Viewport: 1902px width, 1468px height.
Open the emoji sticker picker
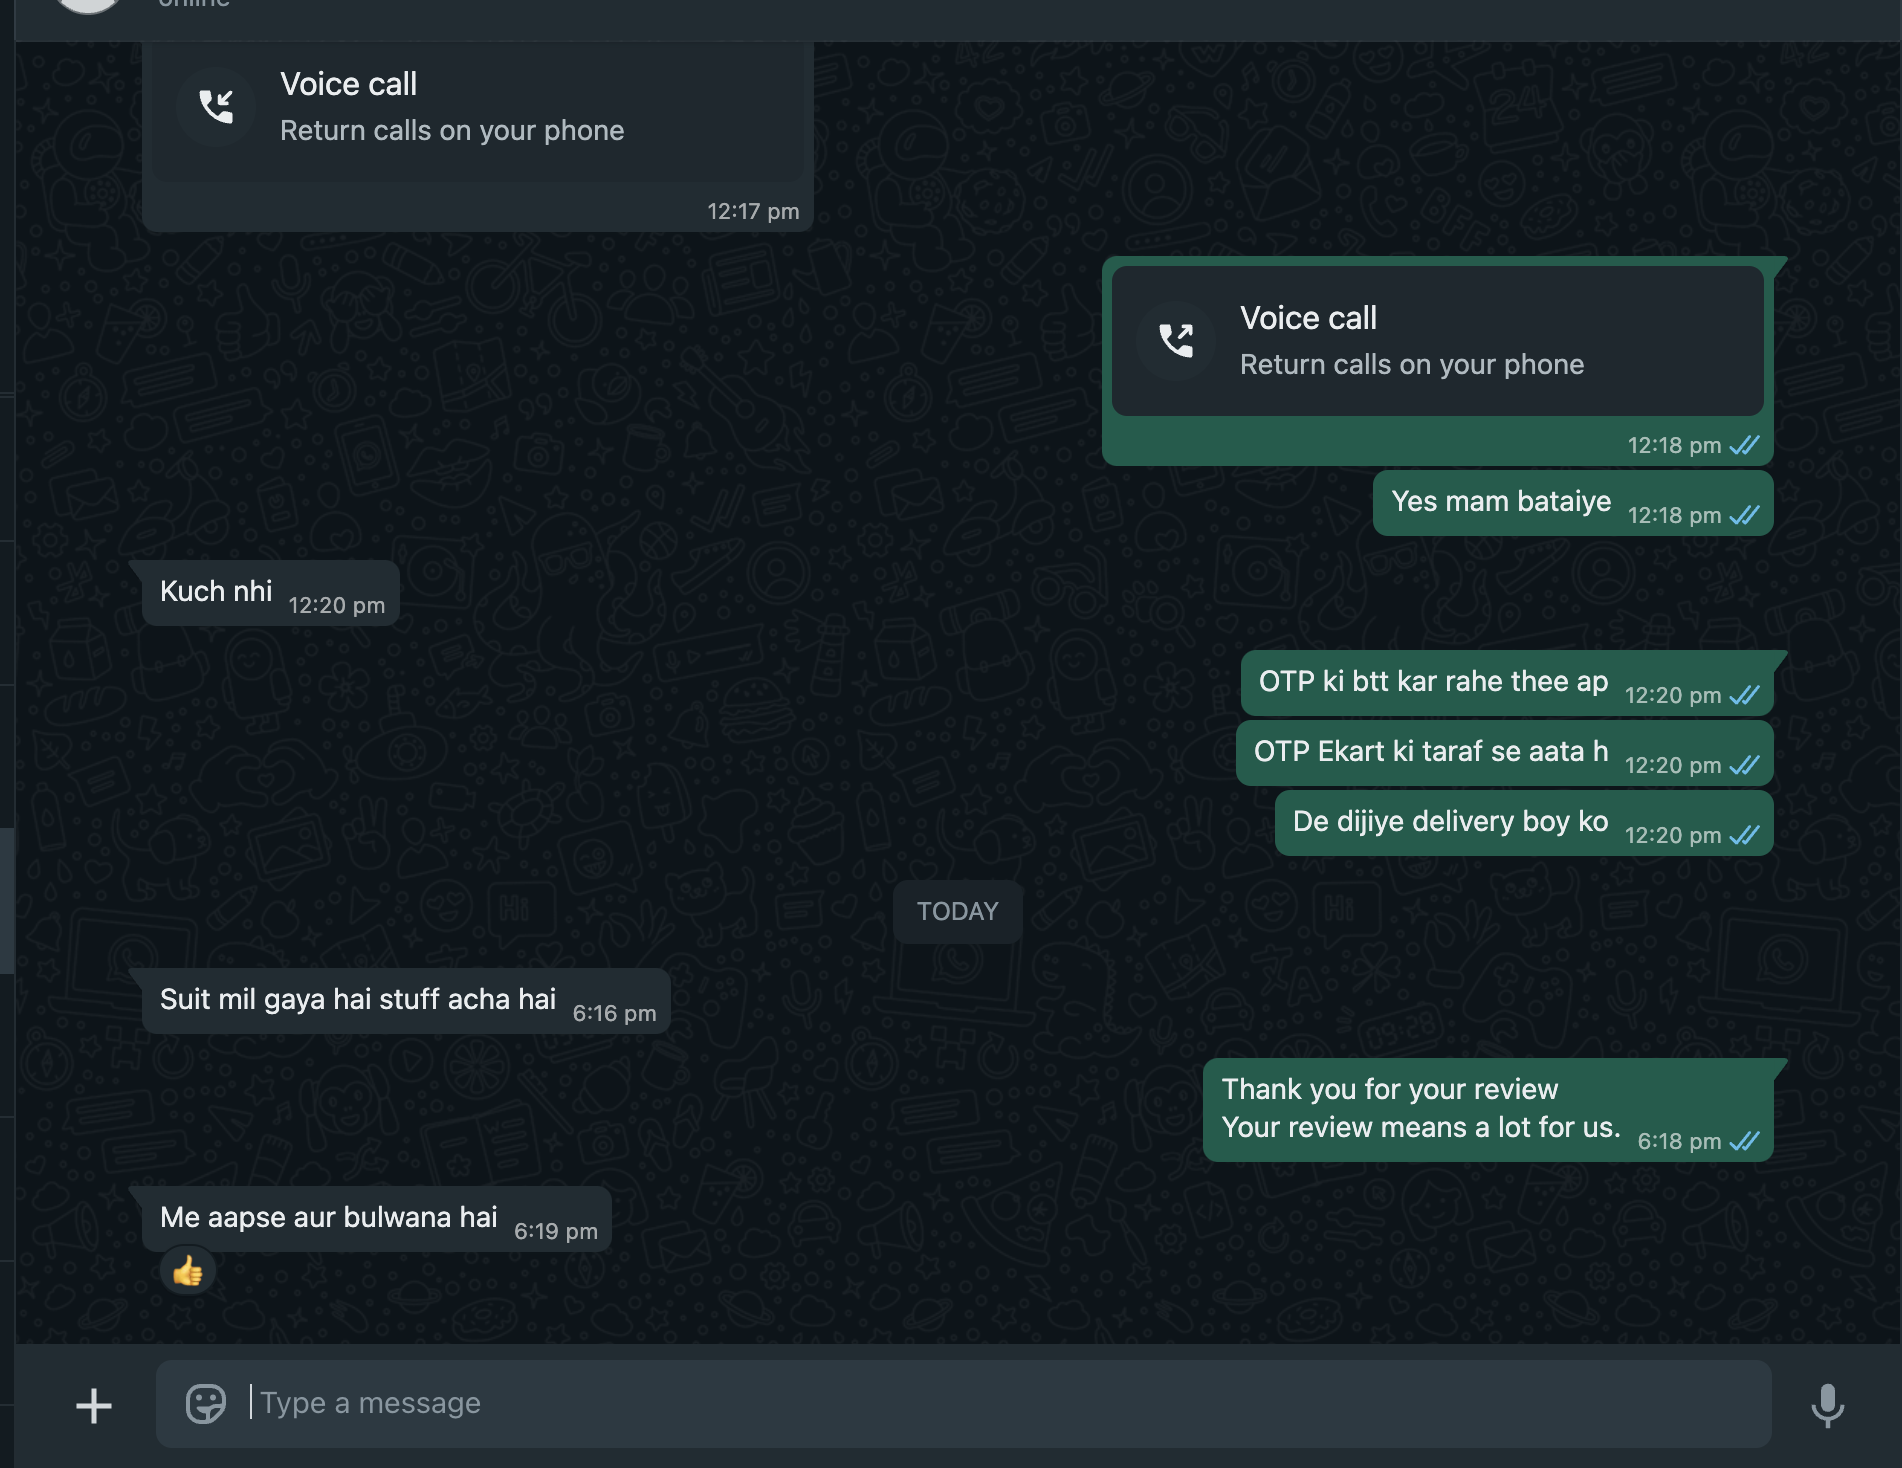(x=206, y=1403)
